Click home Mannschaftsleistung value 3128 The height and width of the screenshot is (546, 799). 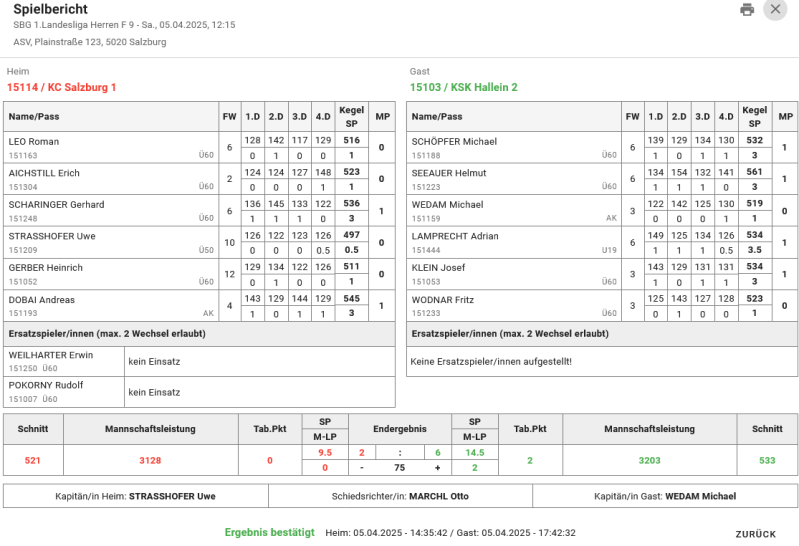pos(150,460)
